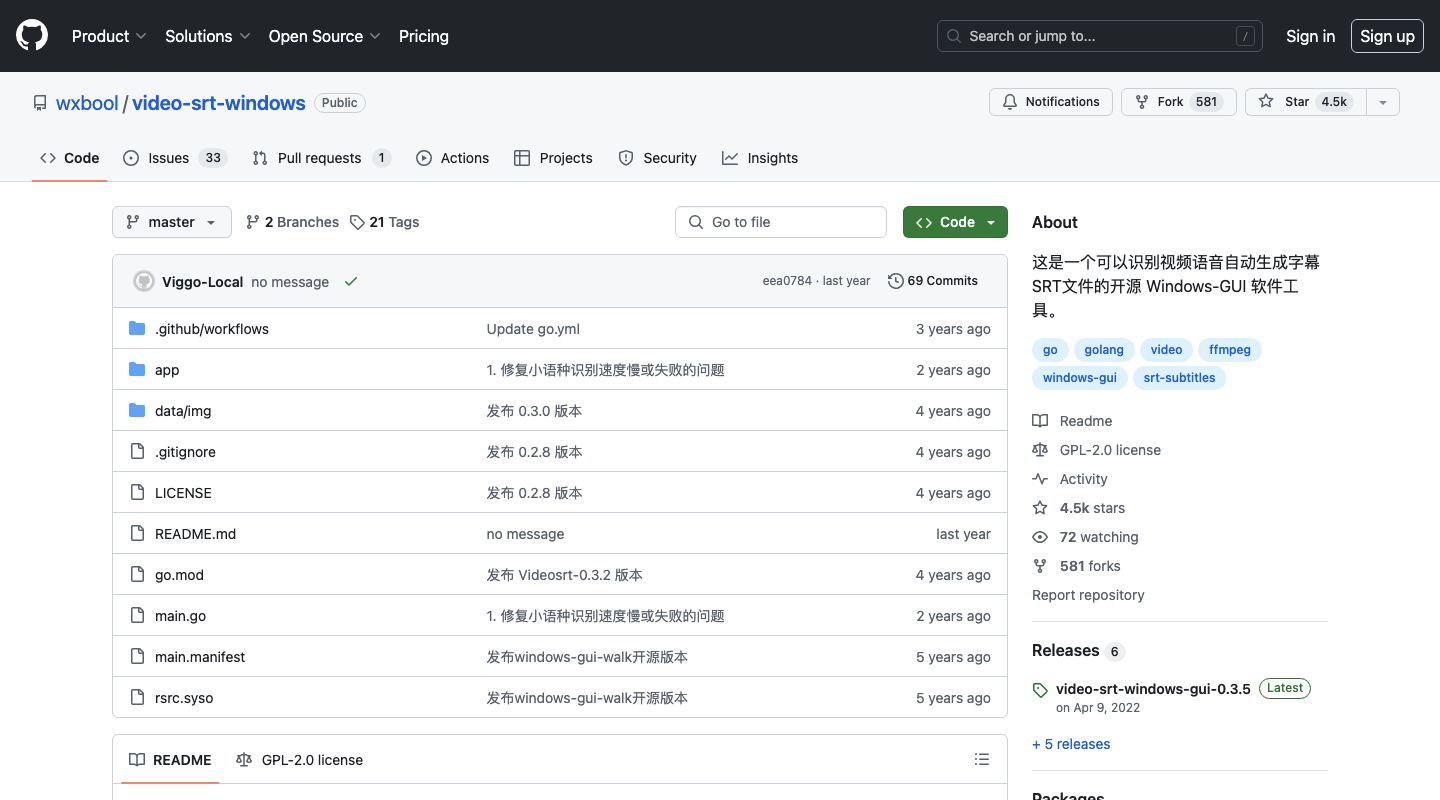
Task: Star the repository
Action: [x=1305, y=102]
